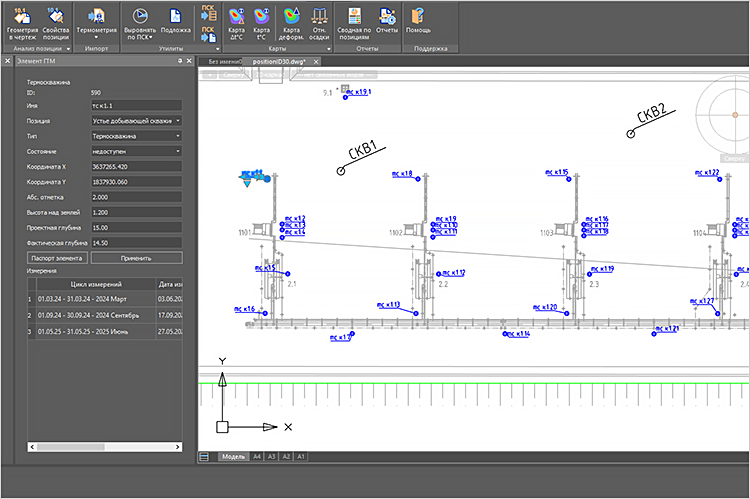Image resolution: width=750 pixels, height=499 pixels.
Task: Select the A1 layout tab
Action: tap(301, 457)
